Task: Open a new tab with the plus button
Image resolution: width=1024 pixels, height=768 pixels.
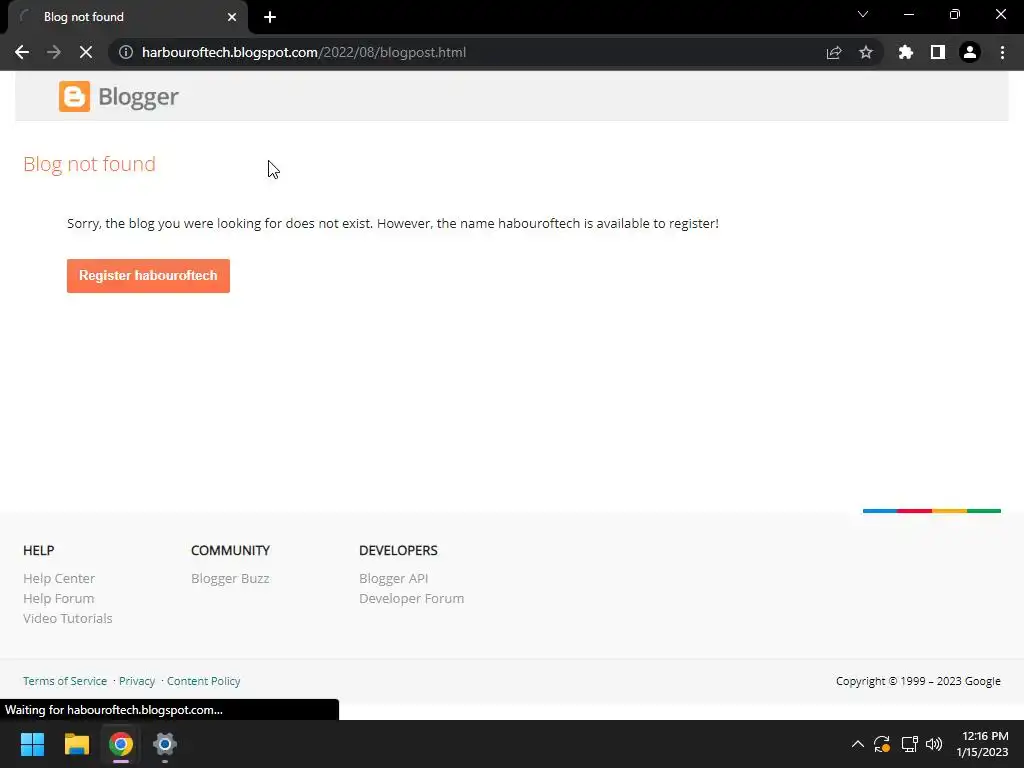Action: point(270,17)
